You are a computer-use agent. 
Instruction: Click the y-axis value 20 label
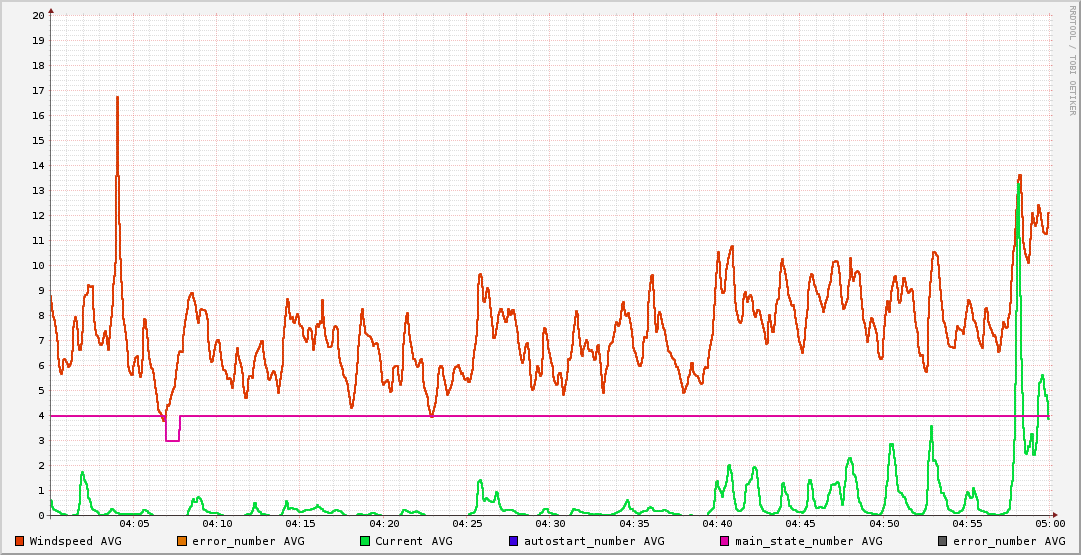coord(38,16)
